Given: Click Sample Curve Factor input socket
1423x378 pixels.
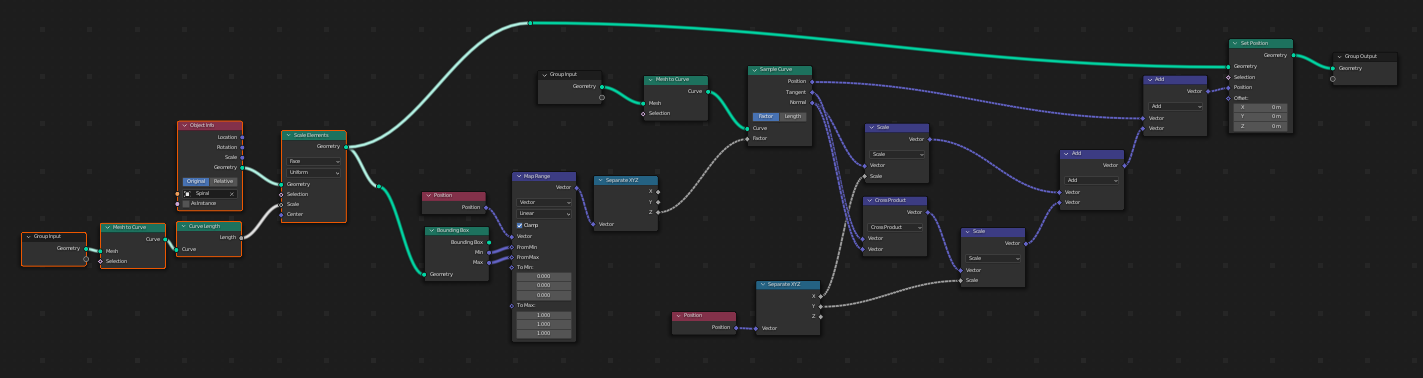Looking at the screenshot, I should 747,138.
